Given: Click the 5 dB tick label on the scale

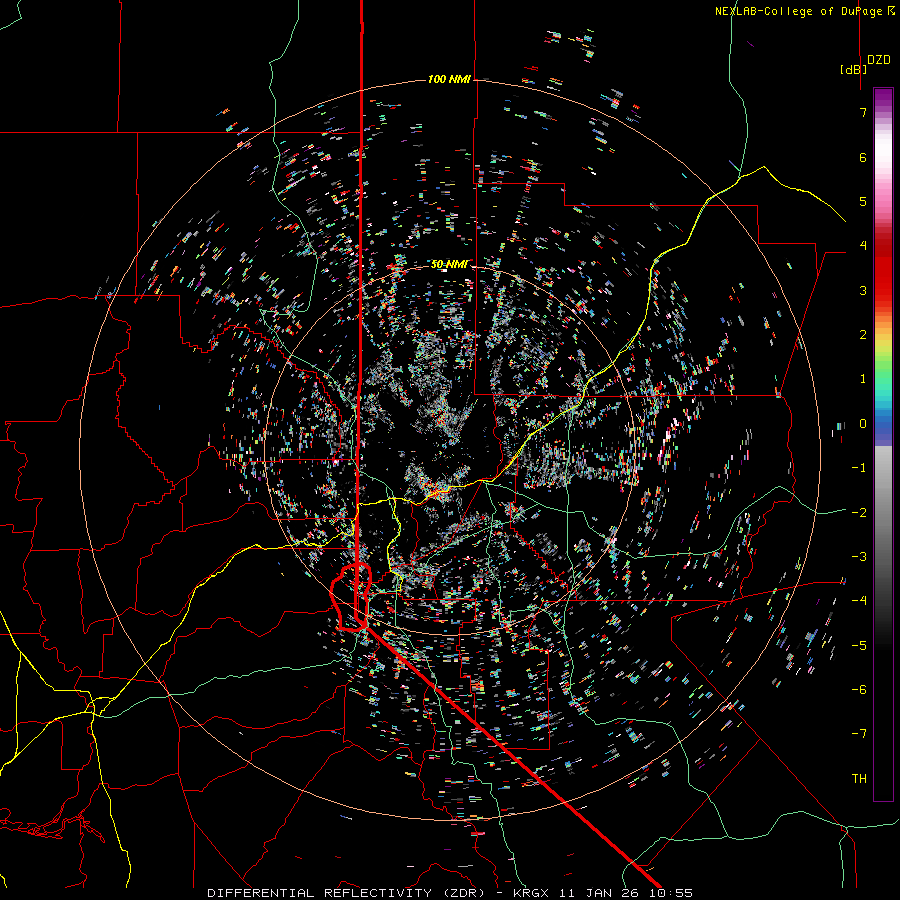Looking at the screenshot, I should click(x=863, y=201).
